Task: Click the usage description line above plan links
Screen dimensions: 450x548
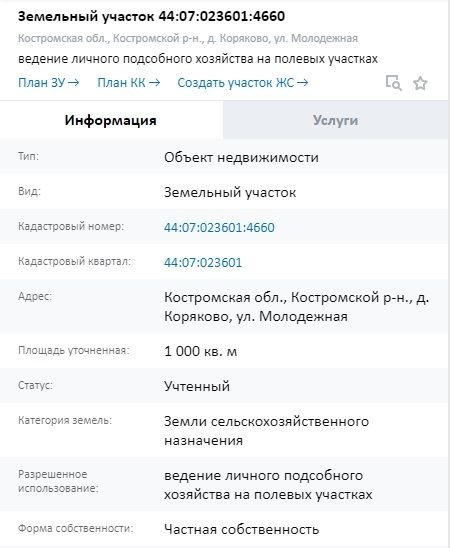Action: point(198,59)
